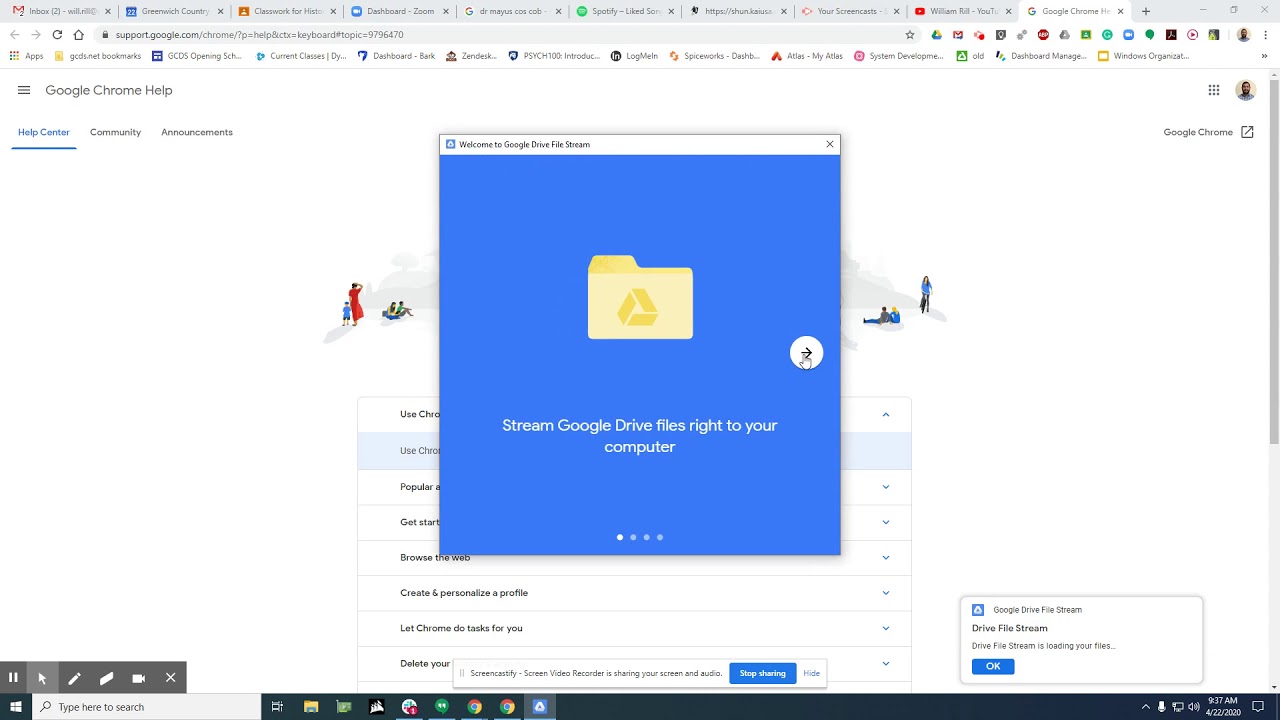This screenshot has height=720, width=1280.
Task: Go to the first welcome slide dot
Action: click(620, 537)
